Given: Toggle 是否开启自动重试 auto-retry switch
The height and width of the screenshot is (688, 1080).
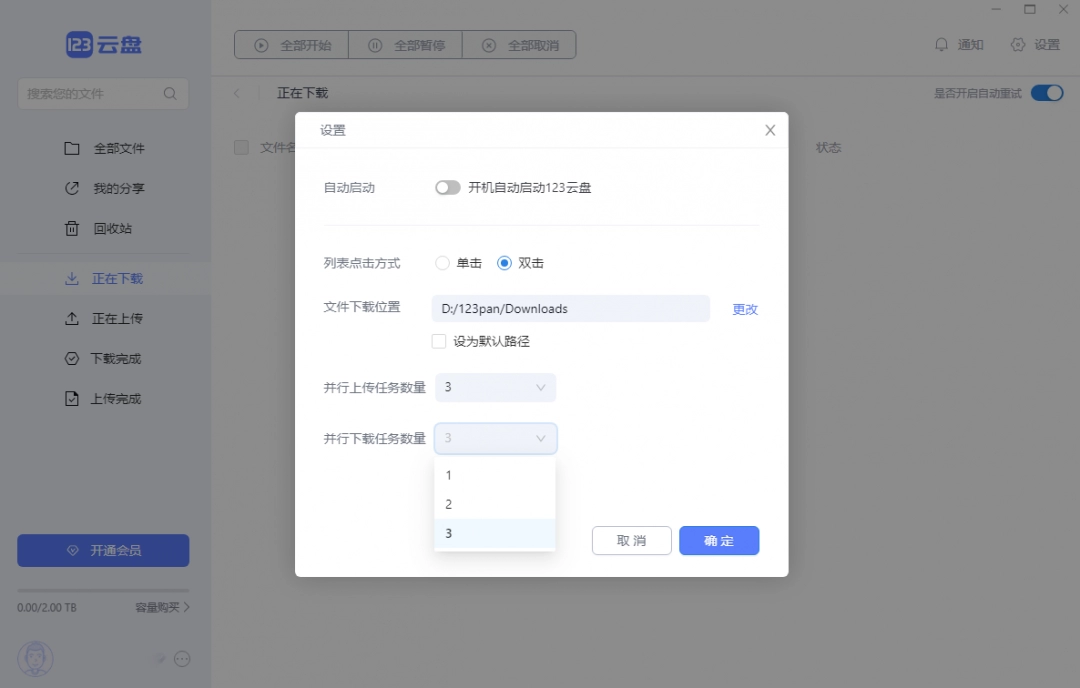Looking at the screenshot, I should (x=1046, y=92).
